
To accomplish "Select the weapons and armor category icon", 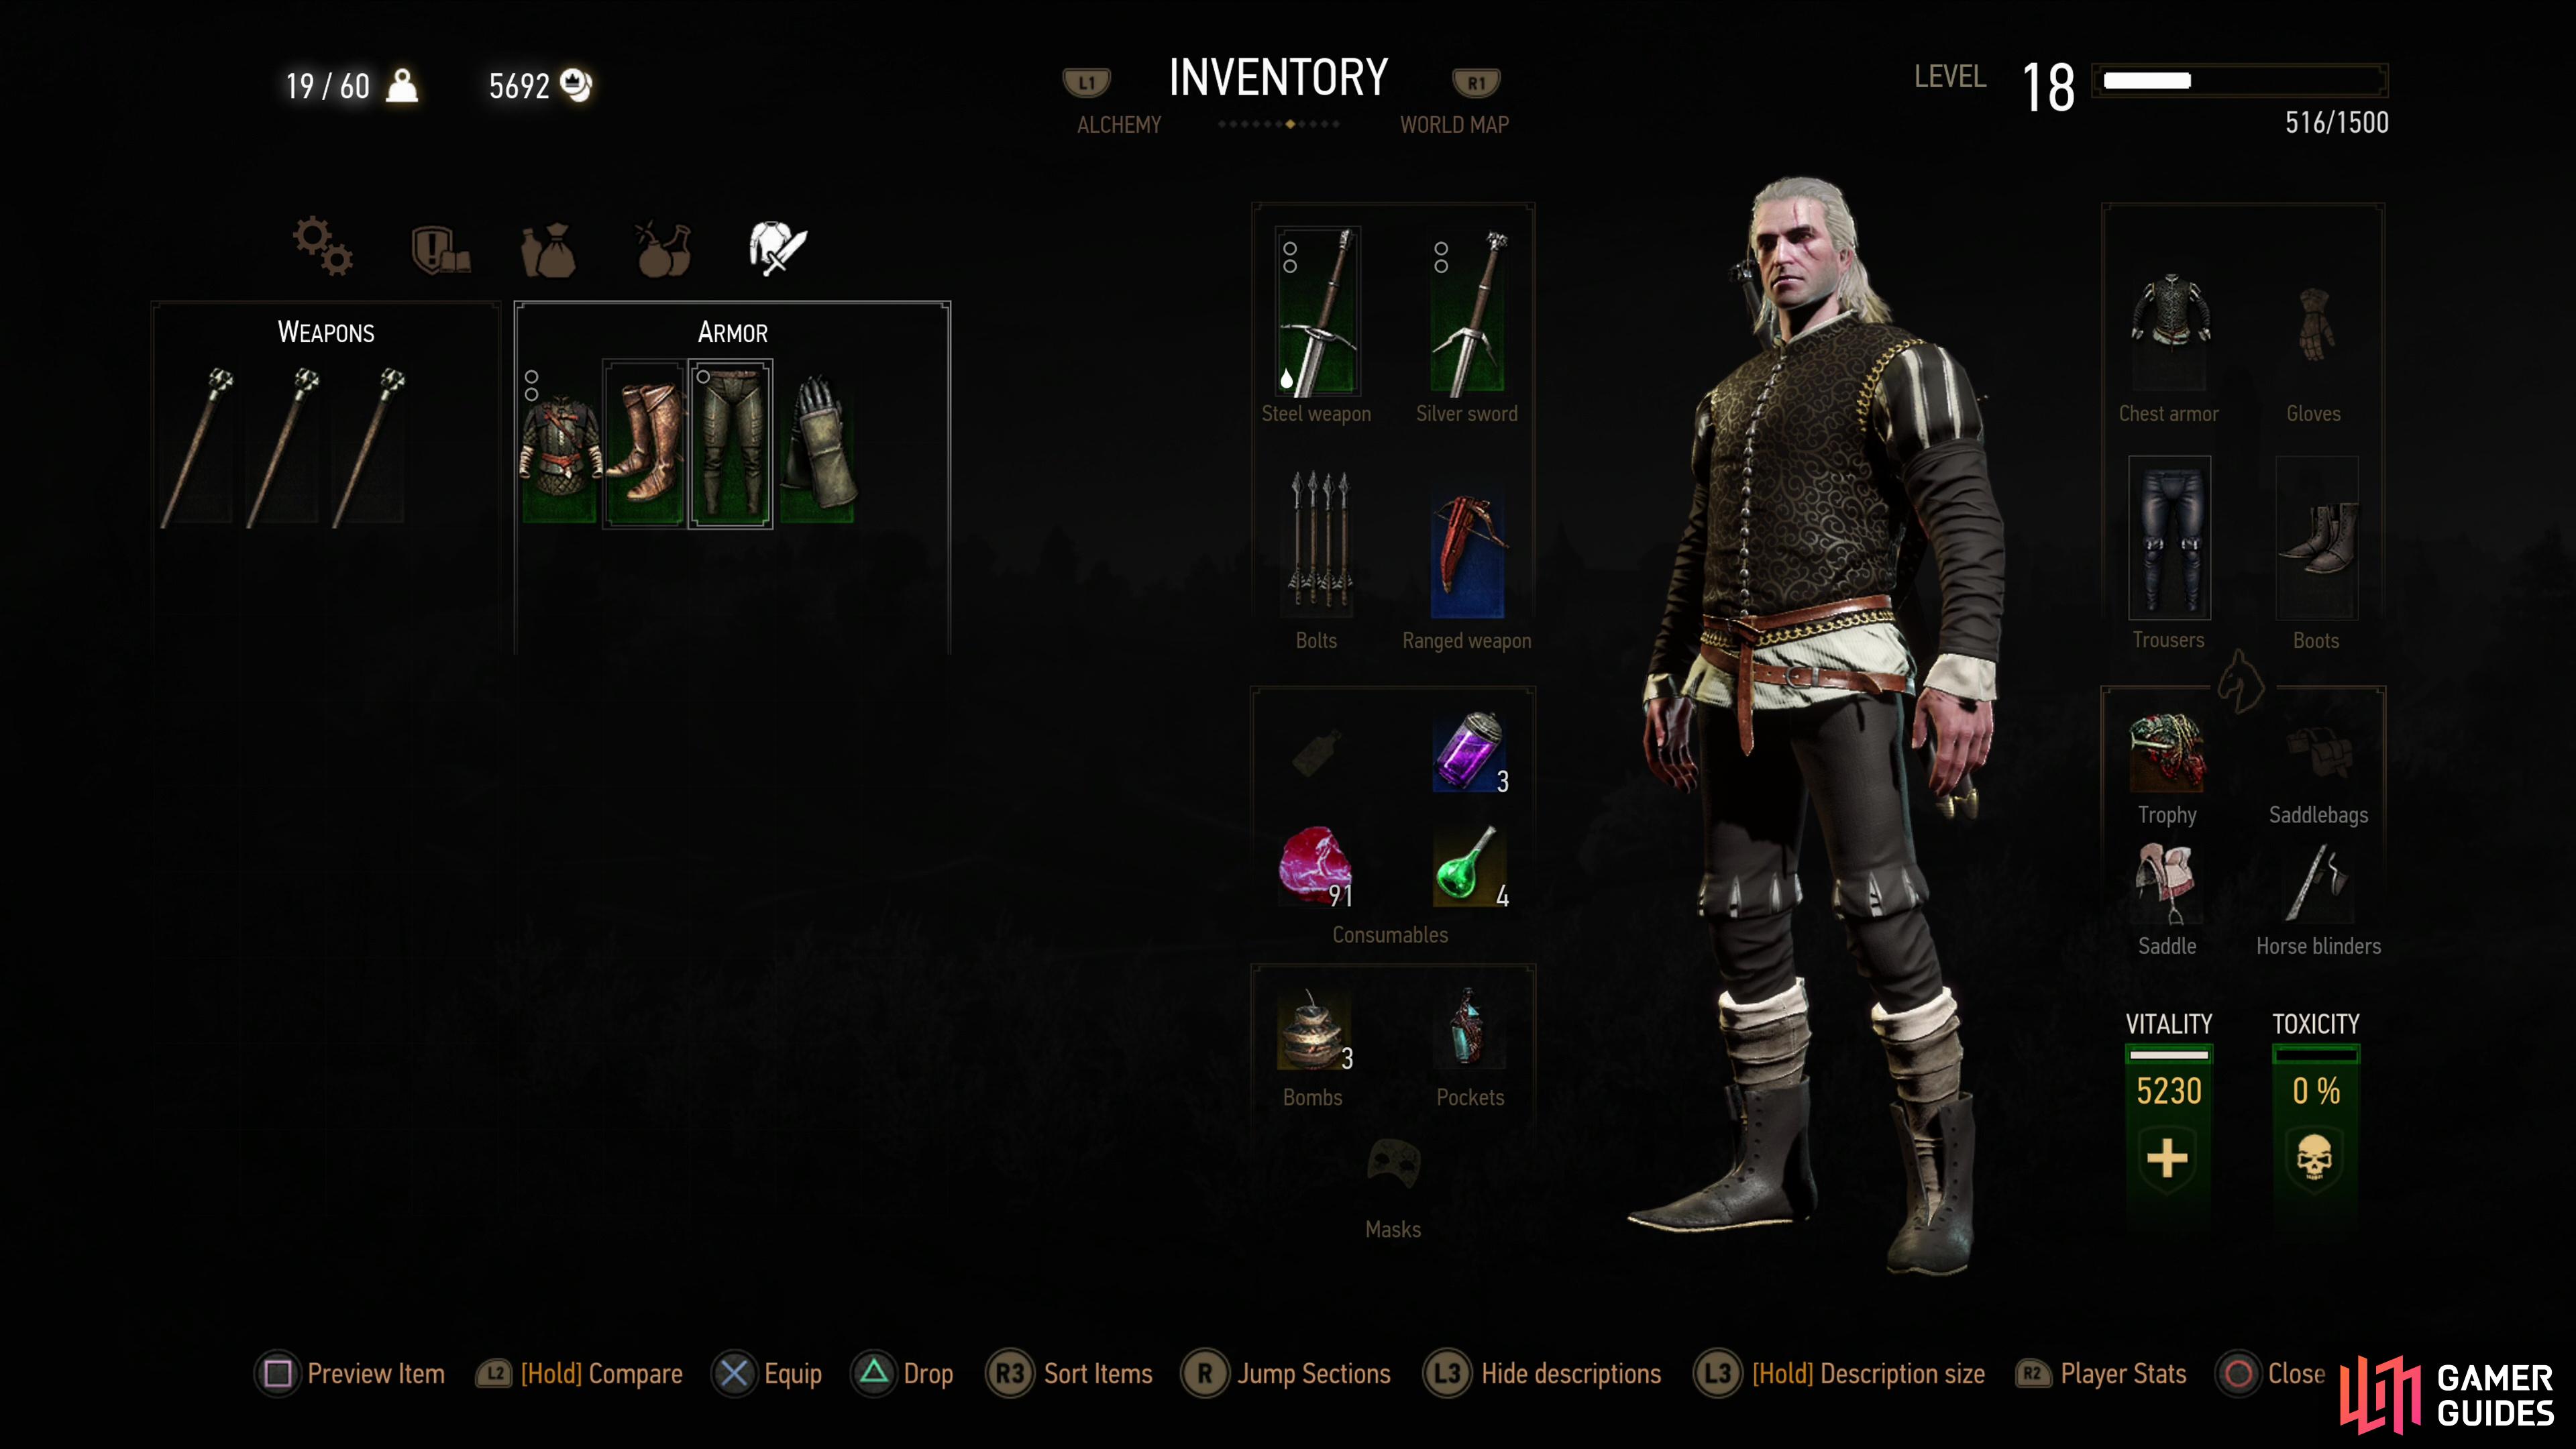I will click(x=777, y=248).
